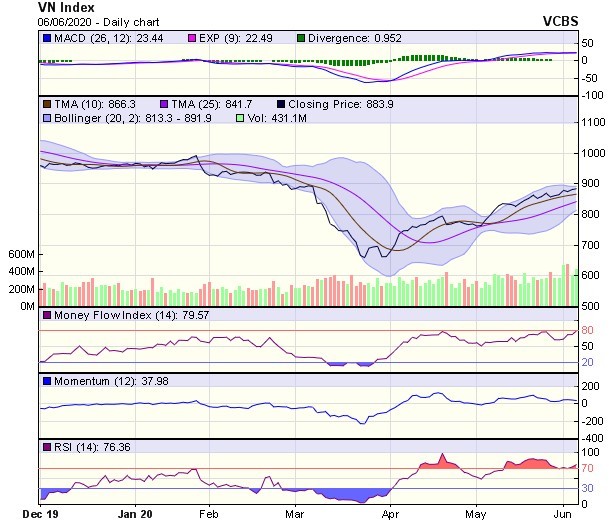609x525 pixels.
Task: Click the blue MACD legend square
Action: pyautogui.click(x=46, y=39)
